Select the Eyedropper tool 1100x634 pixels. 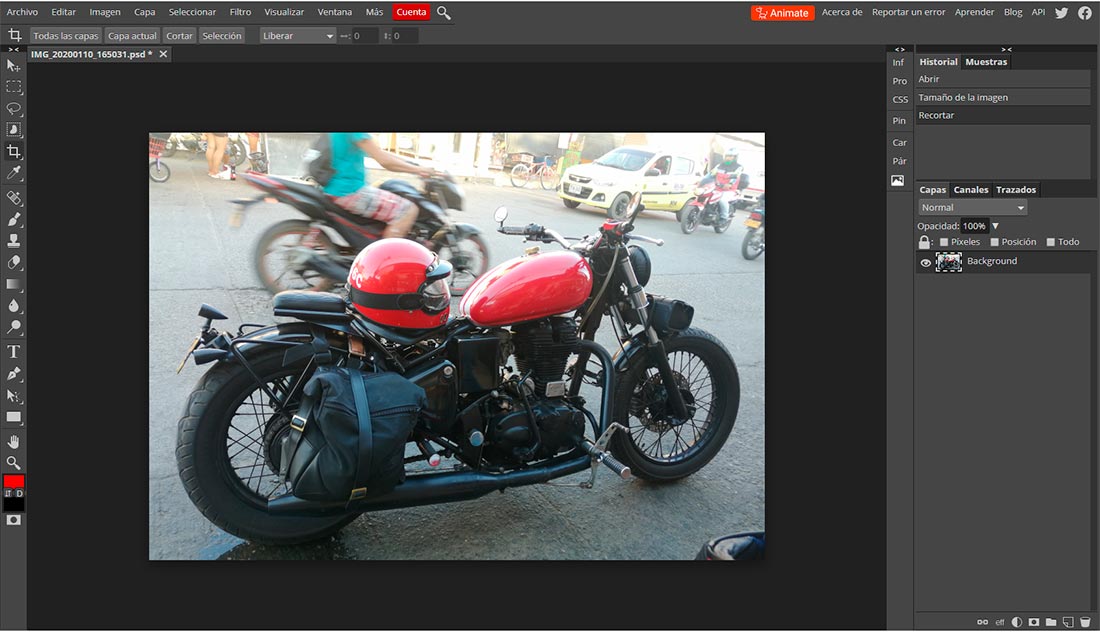point(14,174)
